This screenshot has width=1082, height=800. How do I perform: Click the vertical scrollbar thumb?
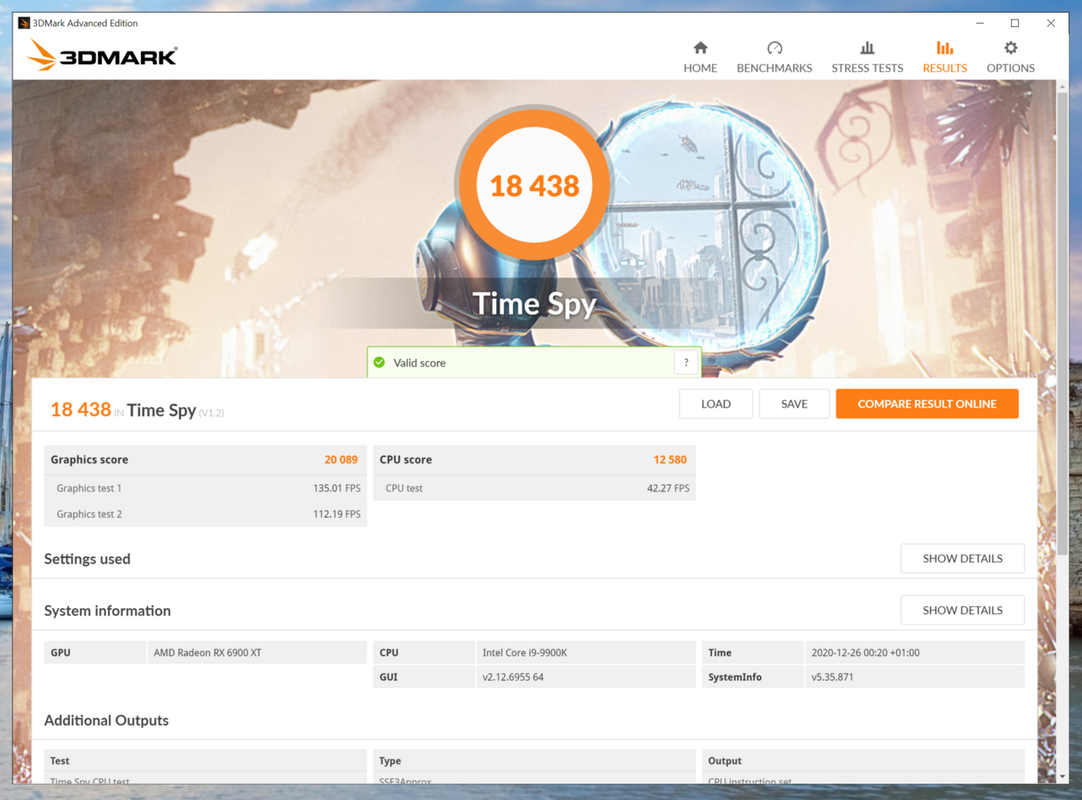tap(1063, 324)
